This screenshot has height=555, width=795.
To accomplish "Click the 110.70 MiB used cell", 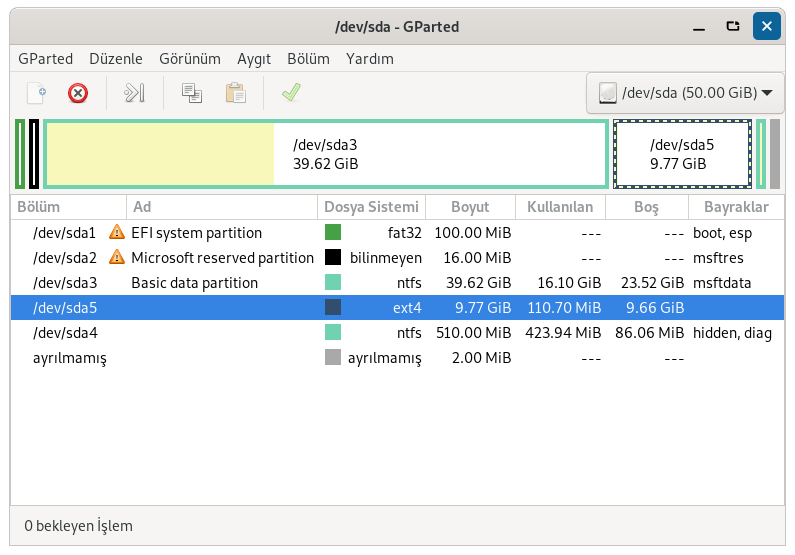I will [564, 307].
